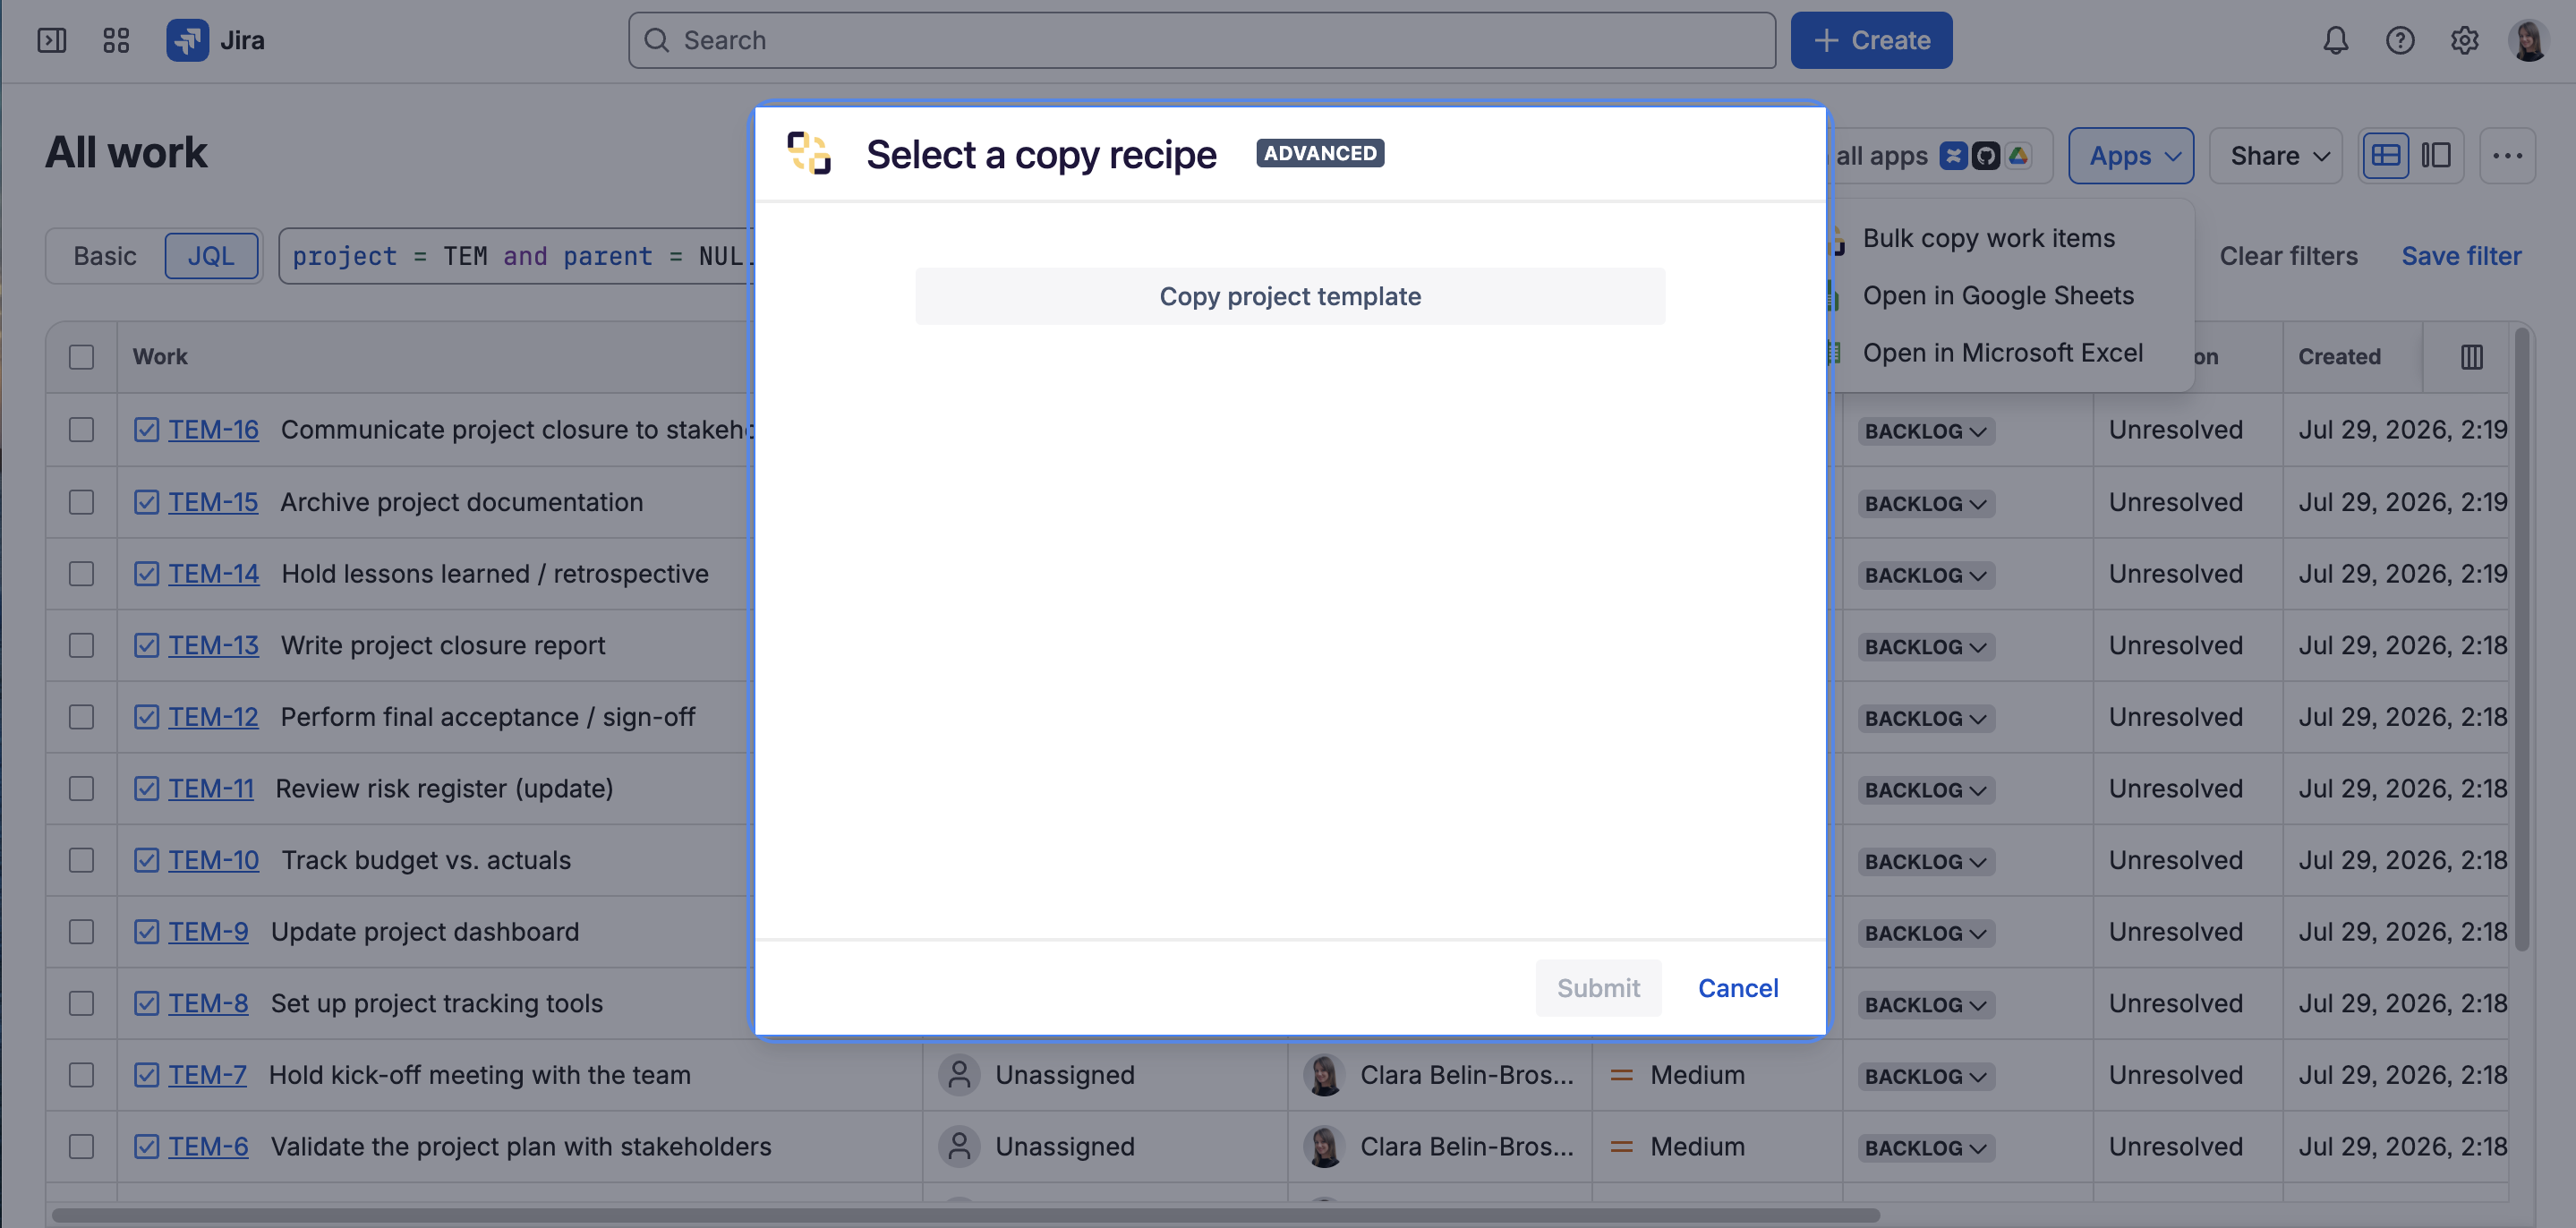
Task: Tick the checkbox for TEM-16
Action: [x=82, y=430]
